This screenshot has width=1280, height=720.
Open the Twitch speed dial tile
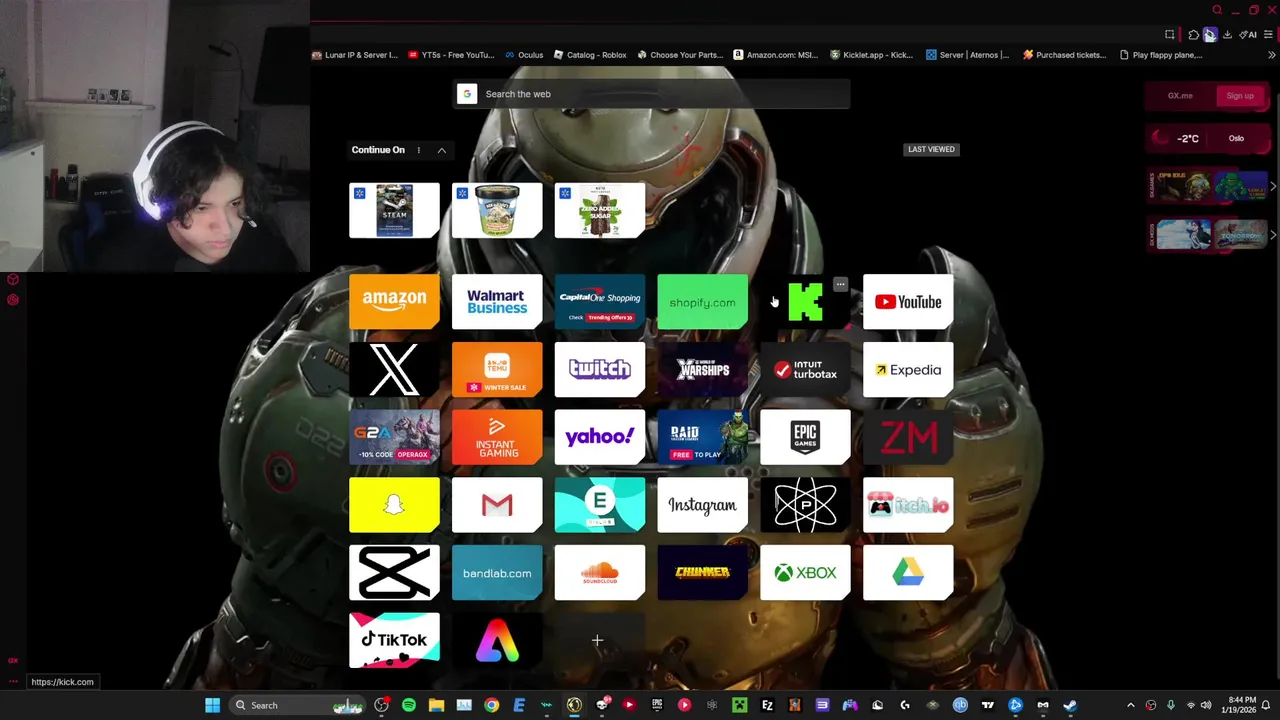pyautogui.click(x=600, y=370)
